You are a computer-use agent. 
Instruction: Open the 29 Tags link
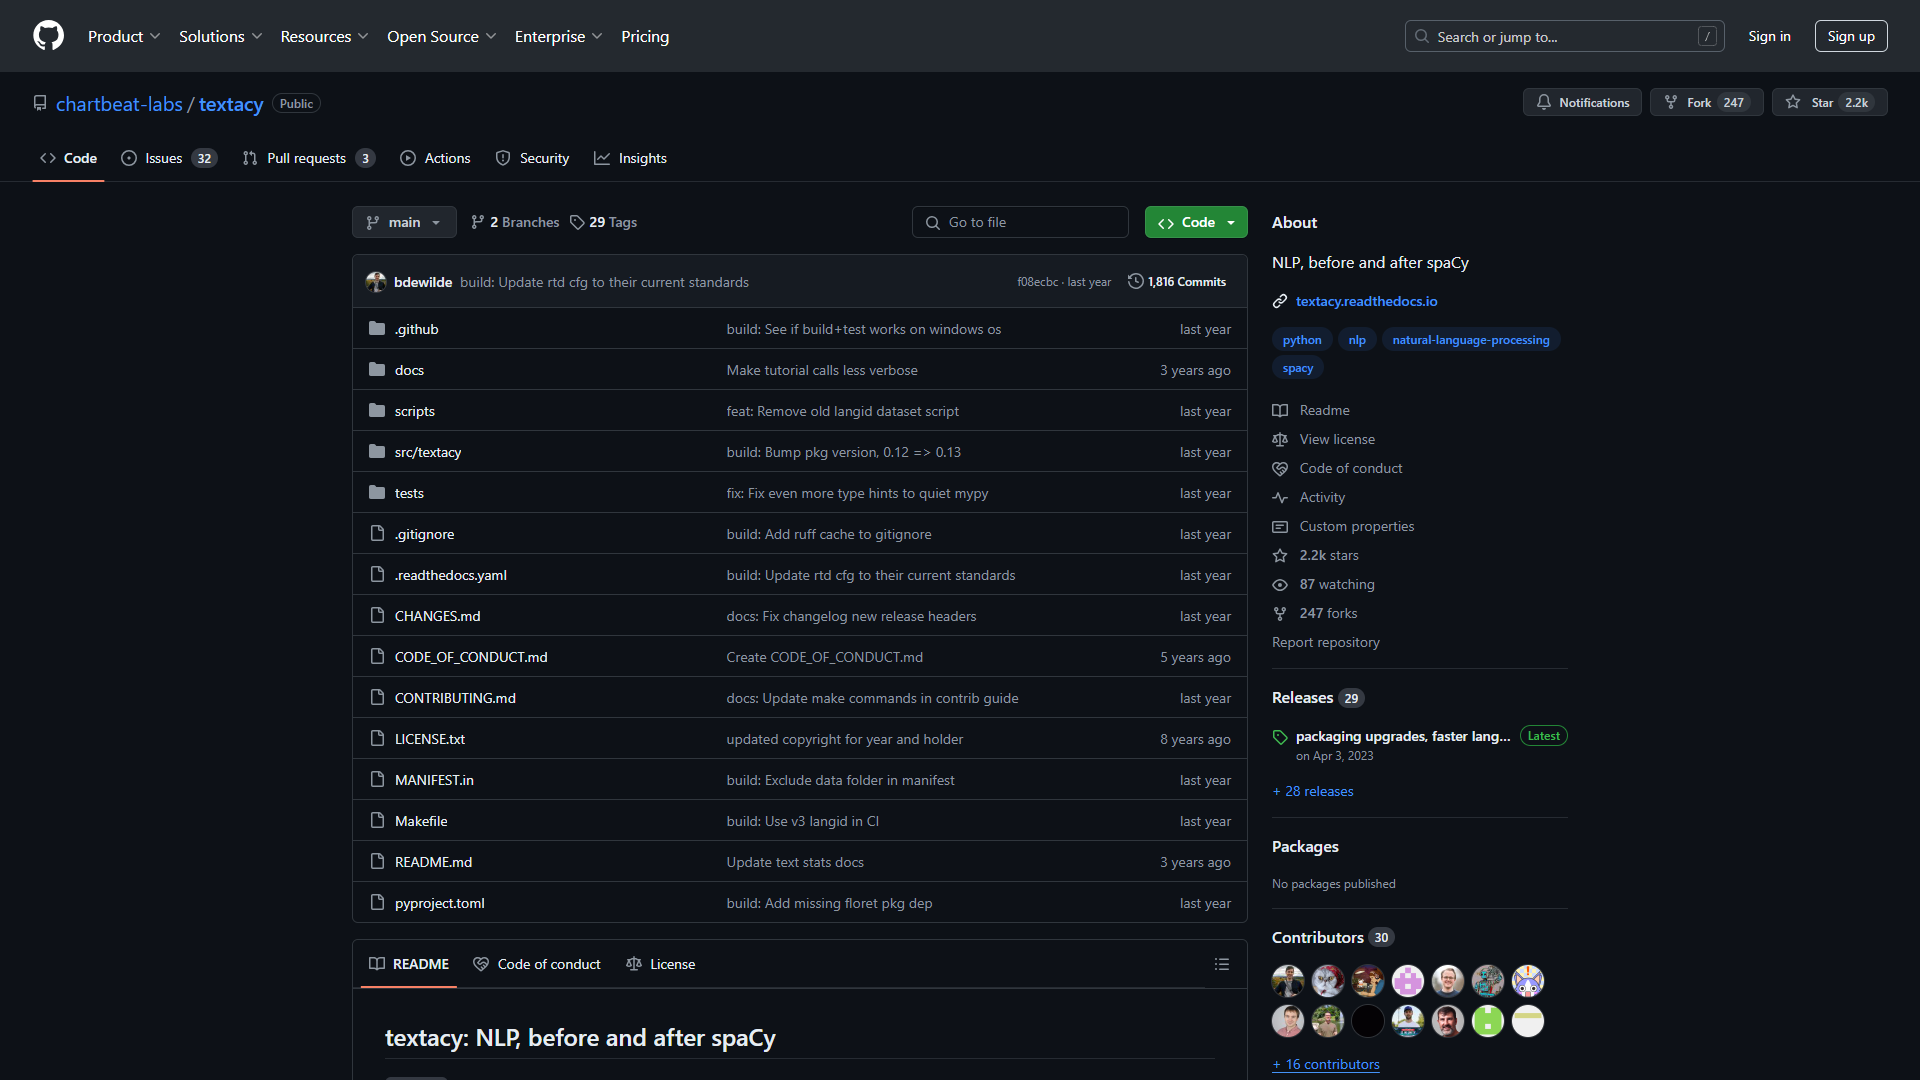tap(603, 222)
